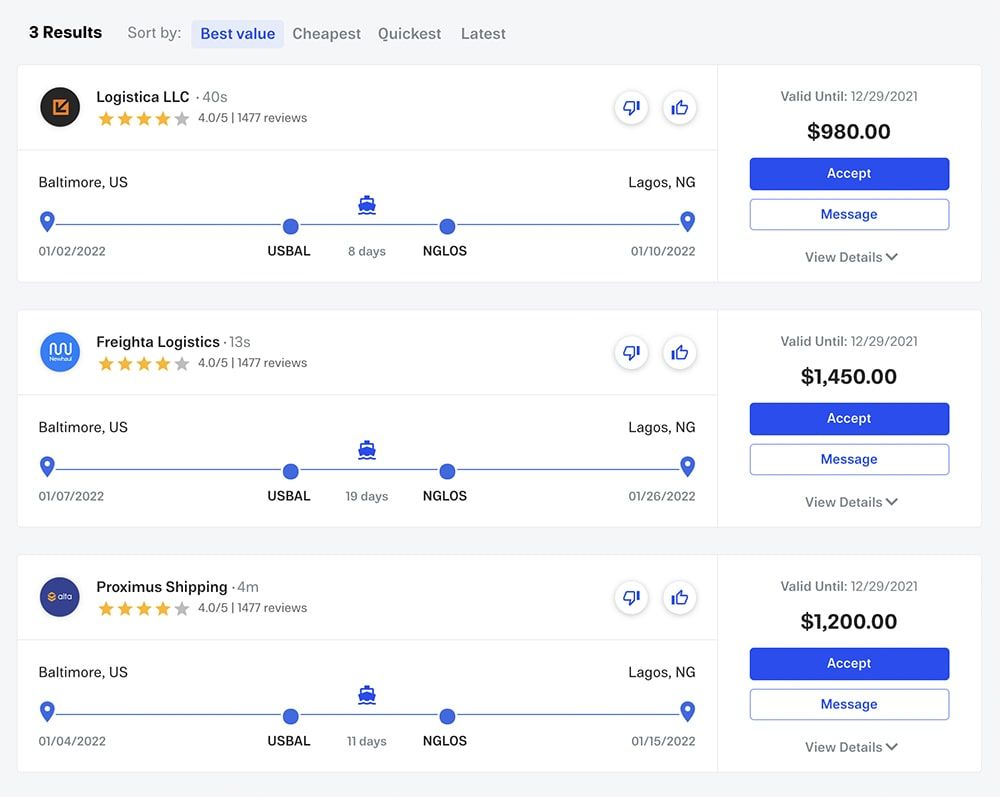This screenshot has height=797, width=1000.
Task: Click the NGLOS port marker on Proximus route
Action: 447,717
